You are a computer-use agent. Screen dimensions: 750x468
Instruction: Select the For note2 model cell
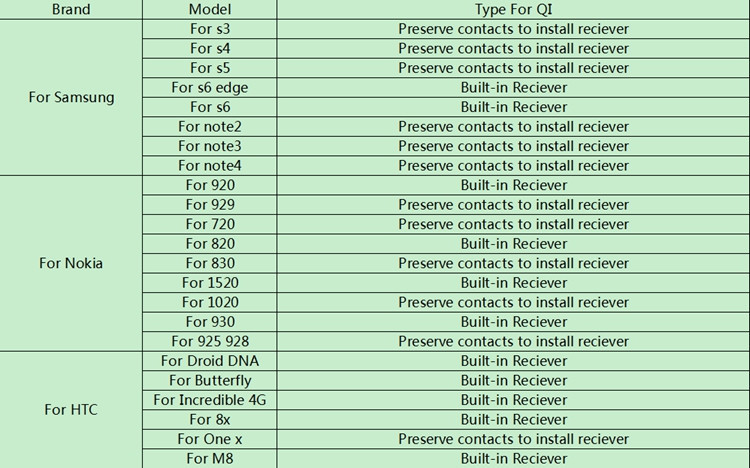(x=210, y=126)
